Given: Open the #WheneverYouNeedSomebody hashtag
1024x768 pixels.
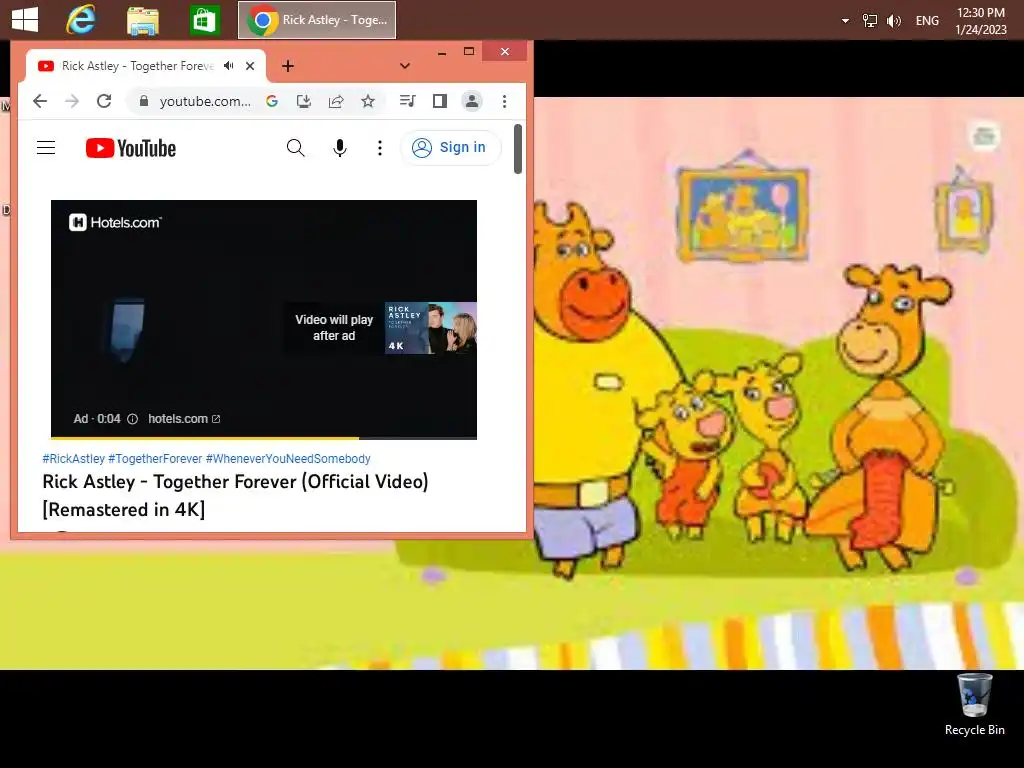Looking at the screenshot, I should click(x=288, y=458).
